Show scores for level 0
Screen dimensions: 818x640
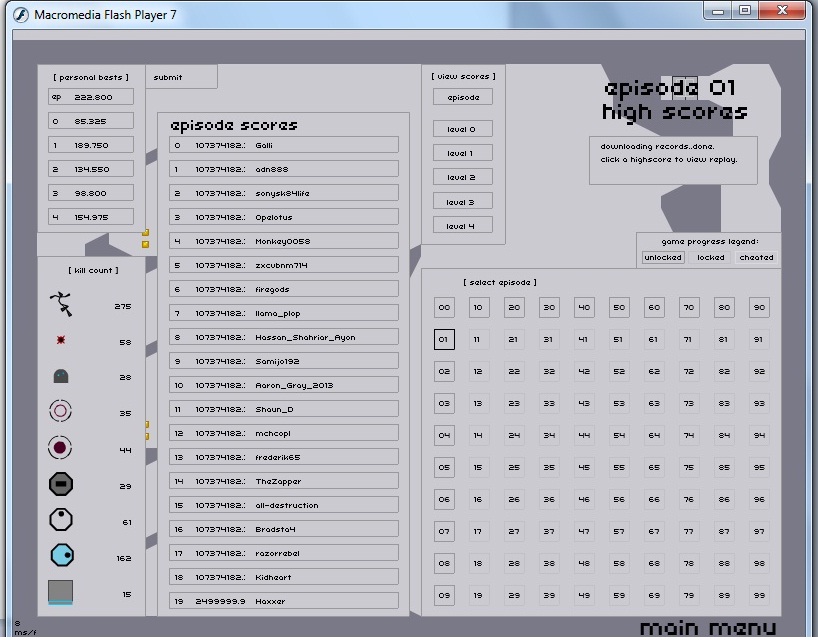(x=462, y=129)
